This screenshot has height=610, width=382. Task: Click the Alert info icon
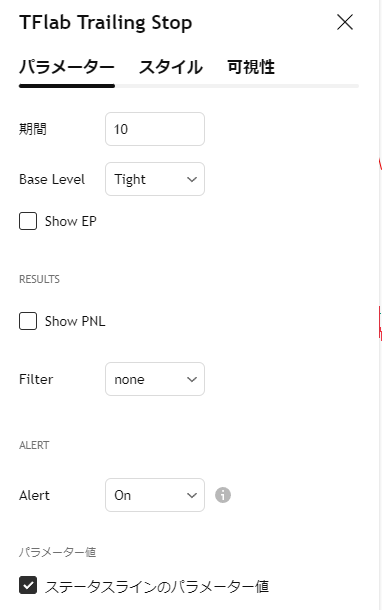223,495
